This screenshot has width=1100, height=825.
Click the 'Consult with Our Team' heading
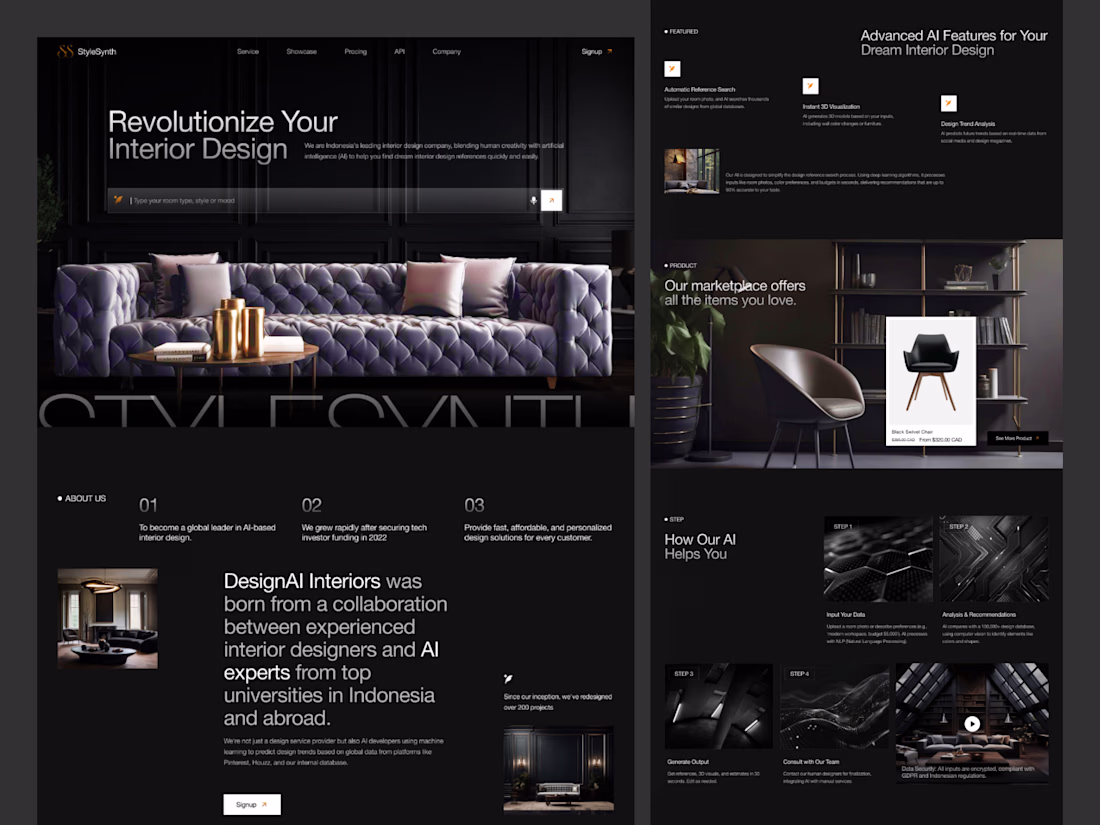[x=811, y=762]
